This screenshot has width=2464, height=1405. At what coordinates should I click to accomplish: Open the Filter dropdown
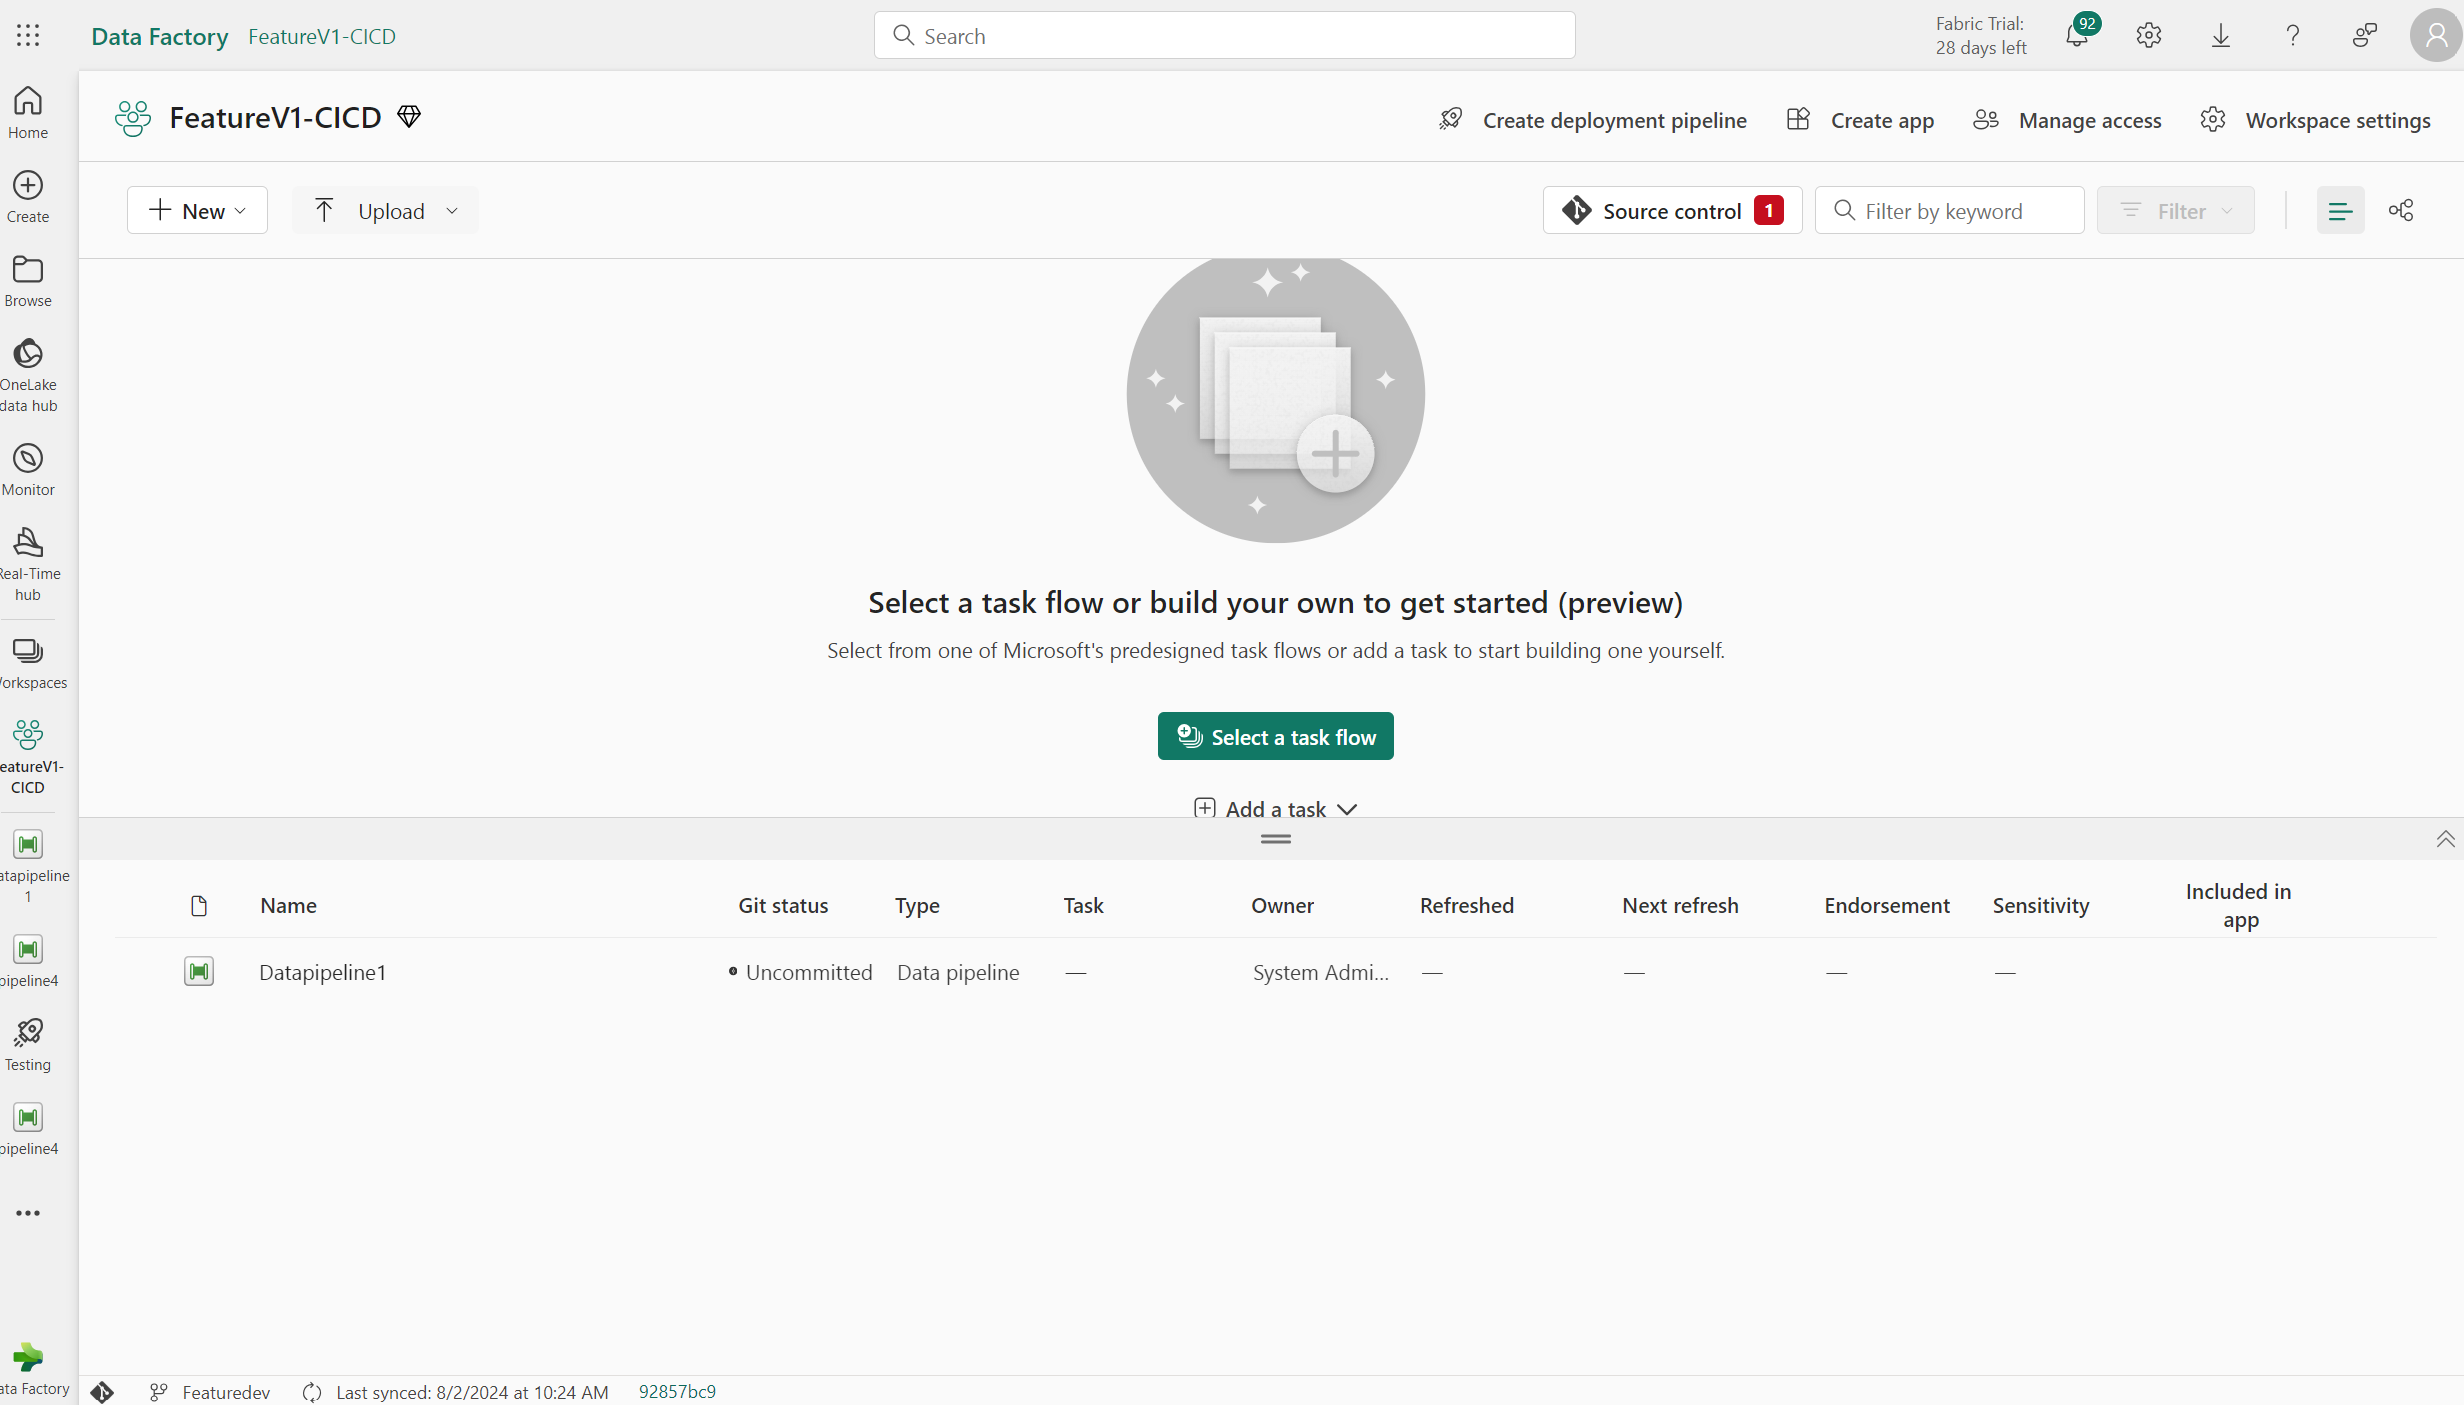(x=2176, y=210)
